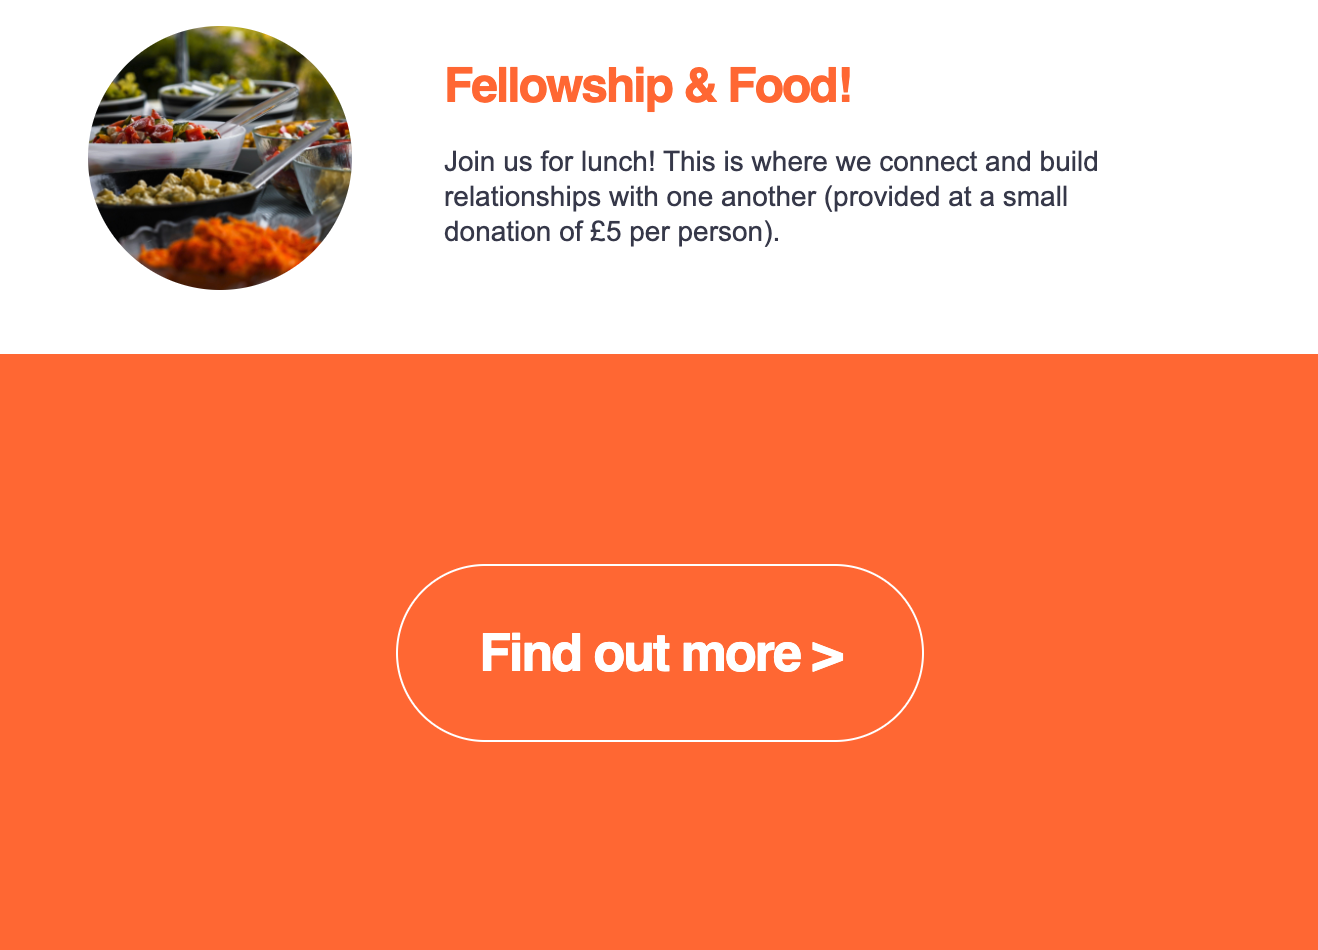Click the word "relationships" in the paragraph
Screen dimensions: 1318x950
pos(523,197)
